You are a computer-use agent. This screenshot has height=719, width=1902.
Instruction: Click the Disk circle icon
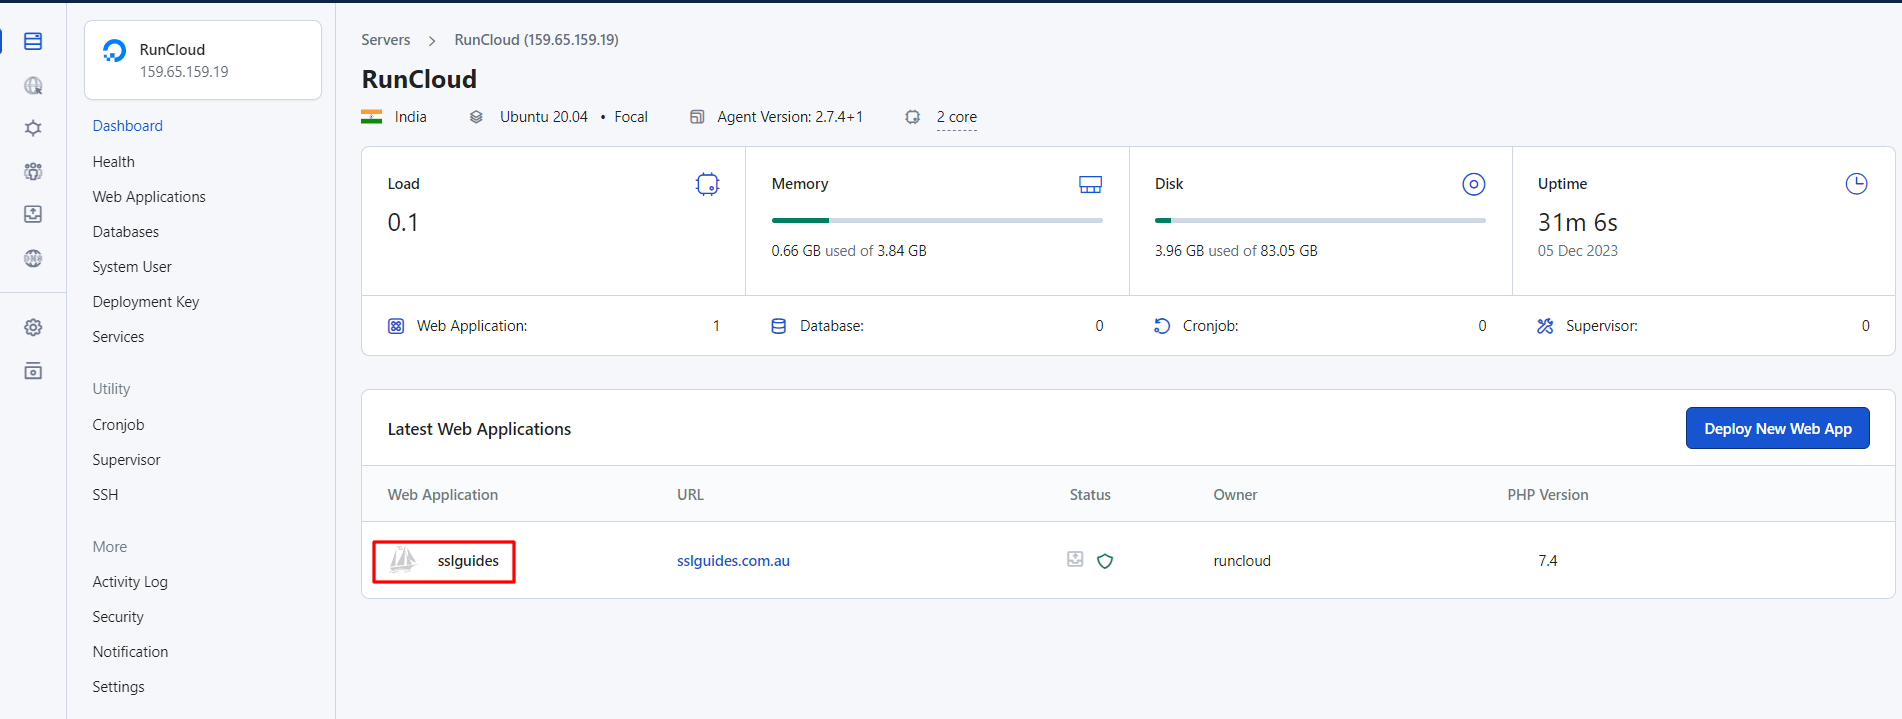pos(1473,184)
